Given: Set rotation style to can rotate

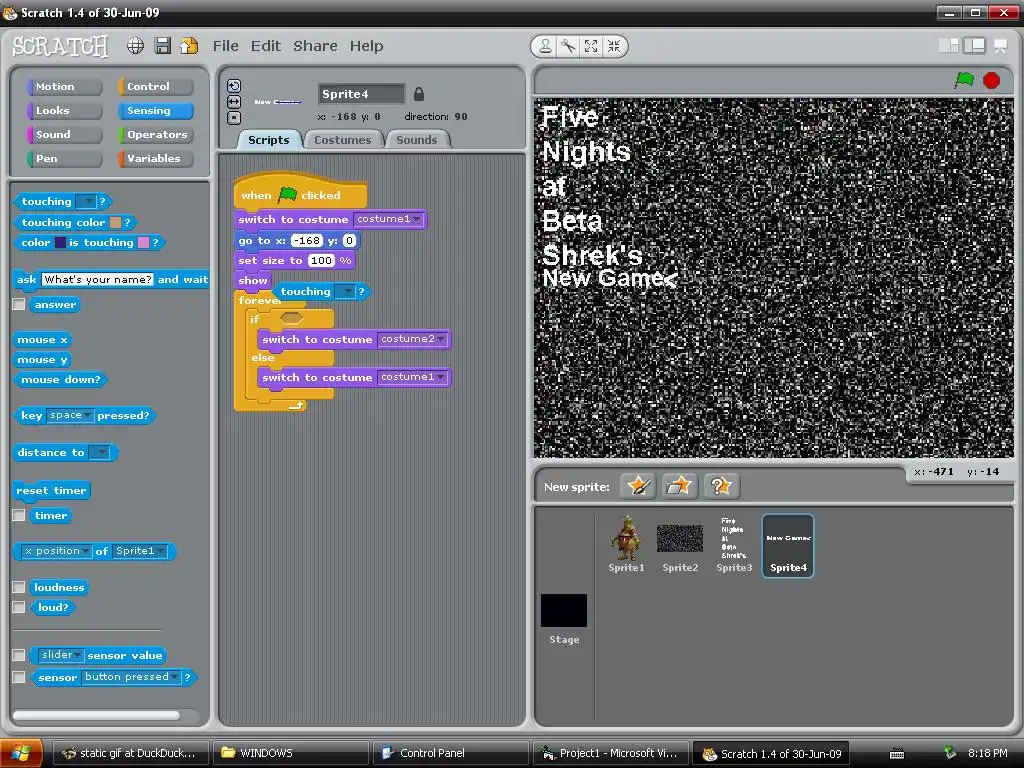Looking at the screenshot, I should [234, 86].
